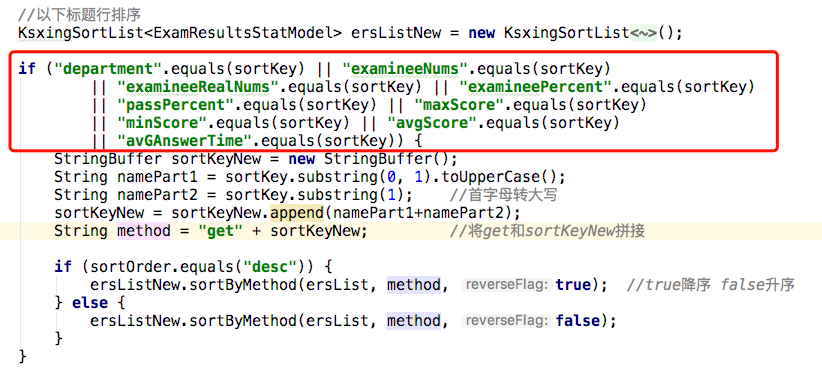Click the "desc" string literal
The image size is (822, 375).
(x=271, y=267)
